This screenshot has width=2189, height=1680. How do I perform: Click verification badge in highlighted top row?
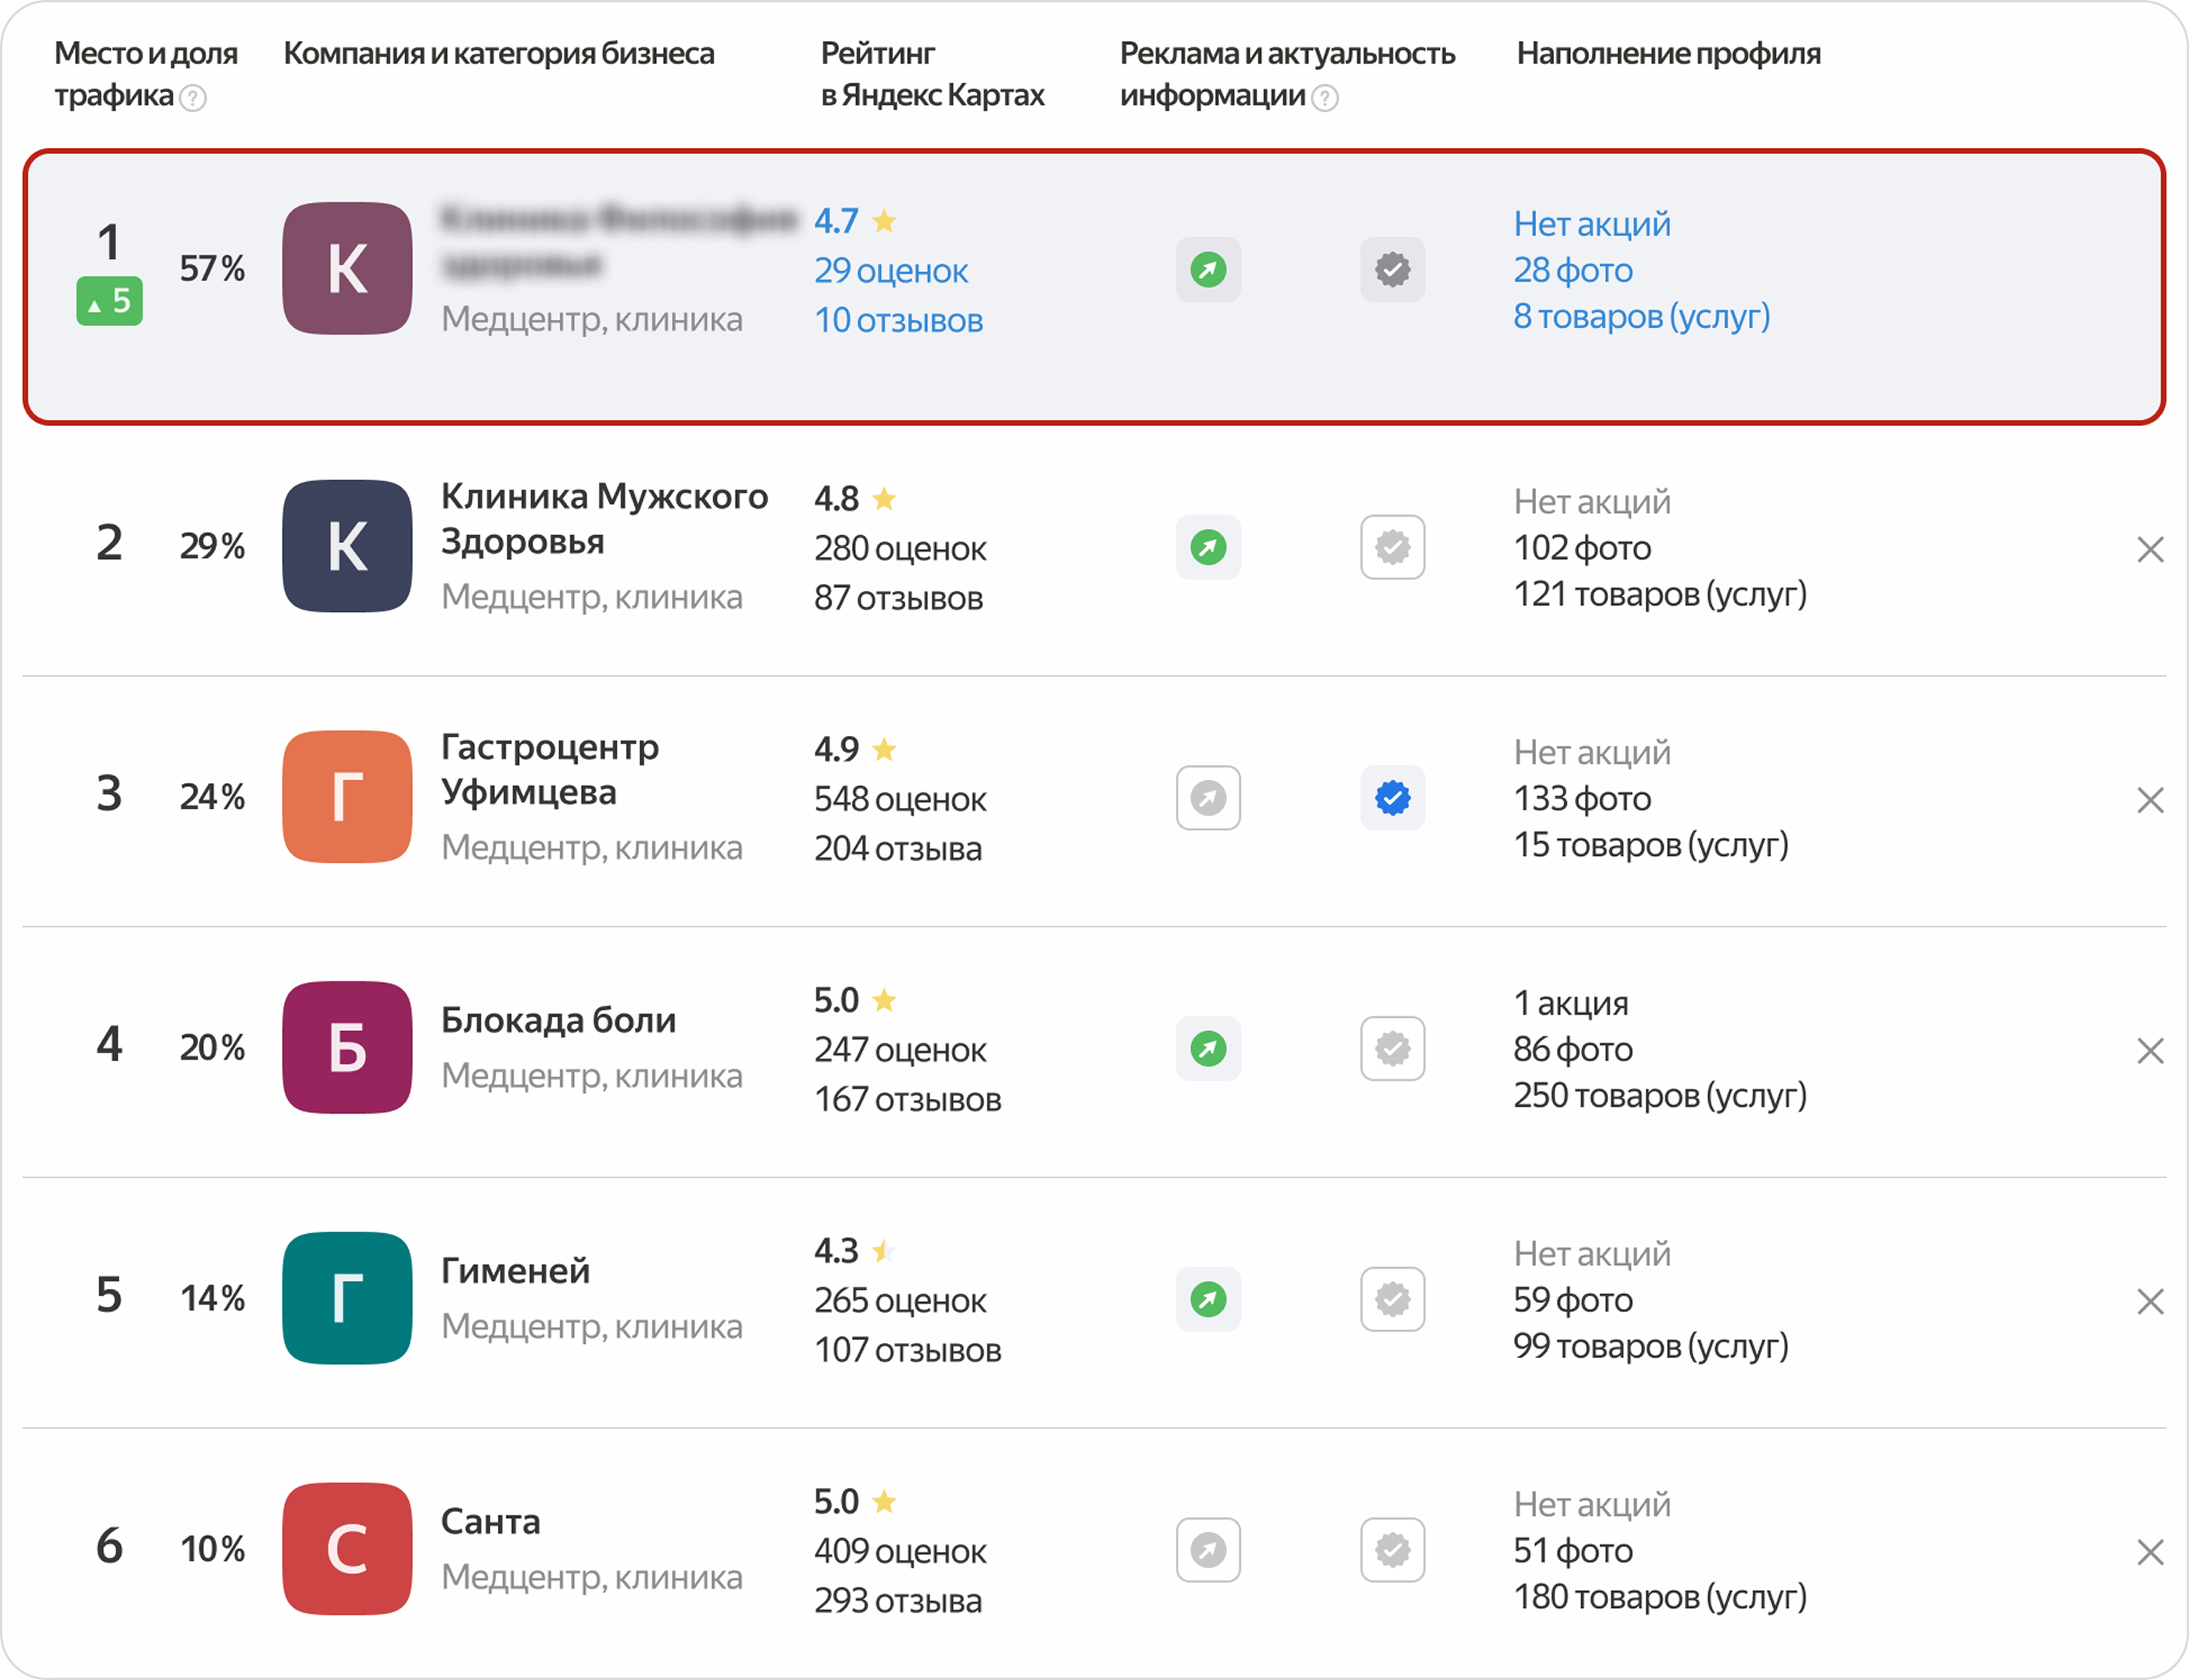coord(1392,269)
